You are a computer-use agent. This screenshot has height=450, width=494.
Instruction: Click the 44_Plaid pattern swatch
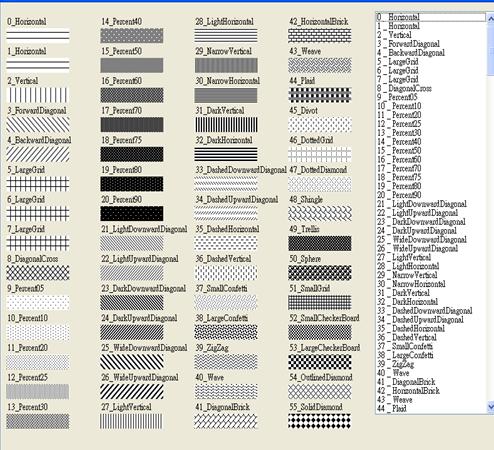pos(320,95)
